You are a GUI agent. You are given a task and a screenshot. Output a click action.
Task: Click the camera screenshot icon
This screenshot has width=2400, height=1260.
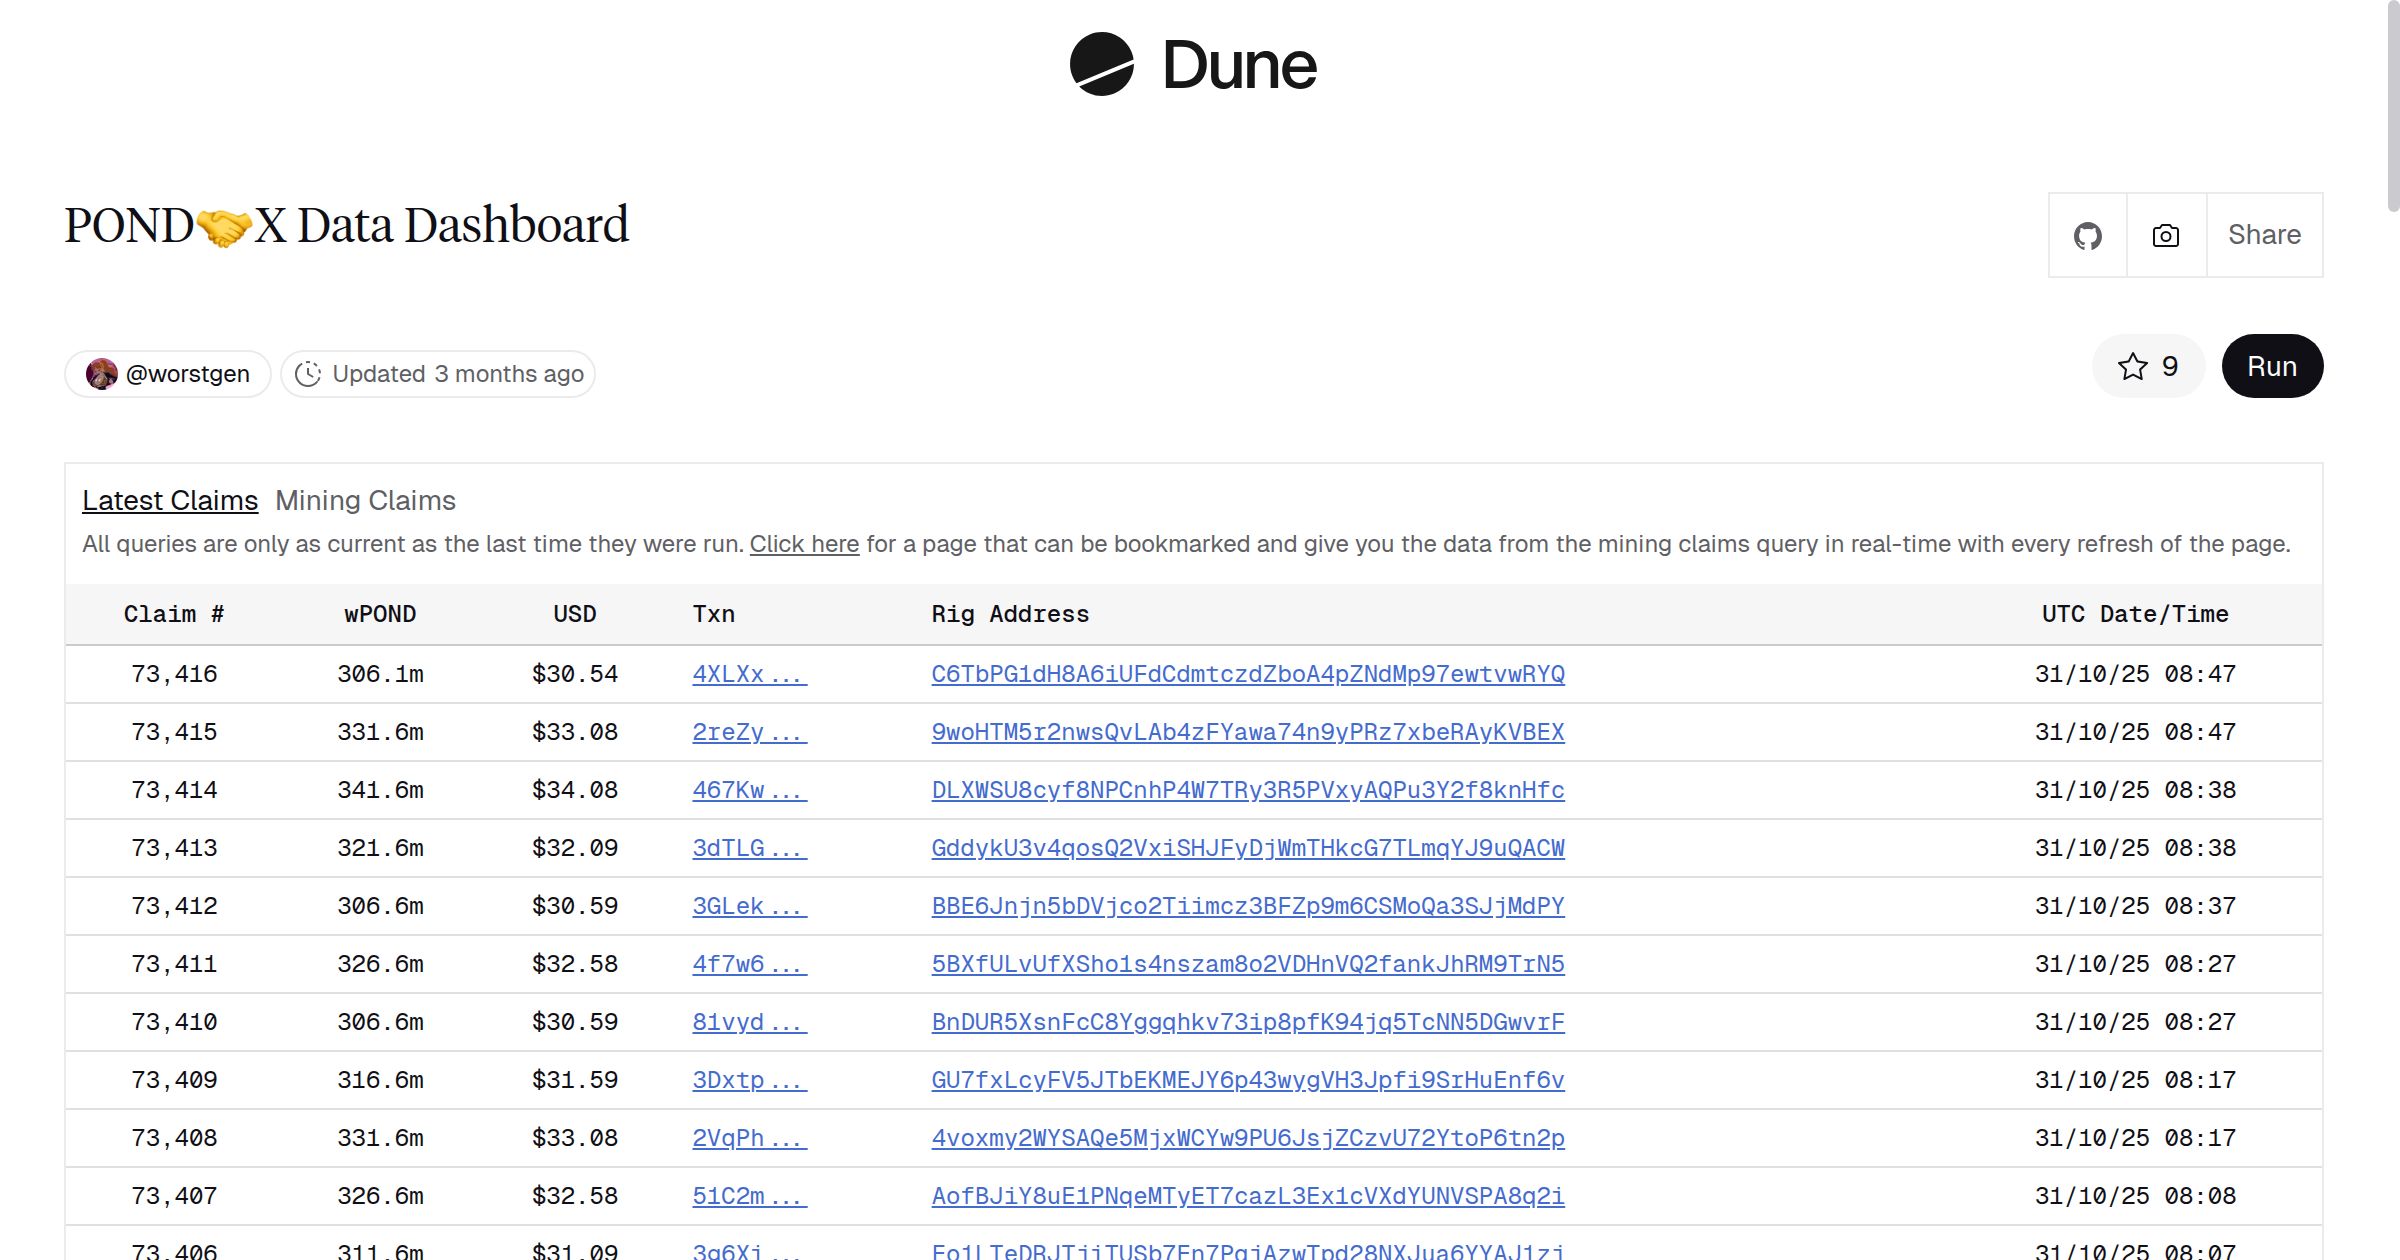tap(2164, 234)
